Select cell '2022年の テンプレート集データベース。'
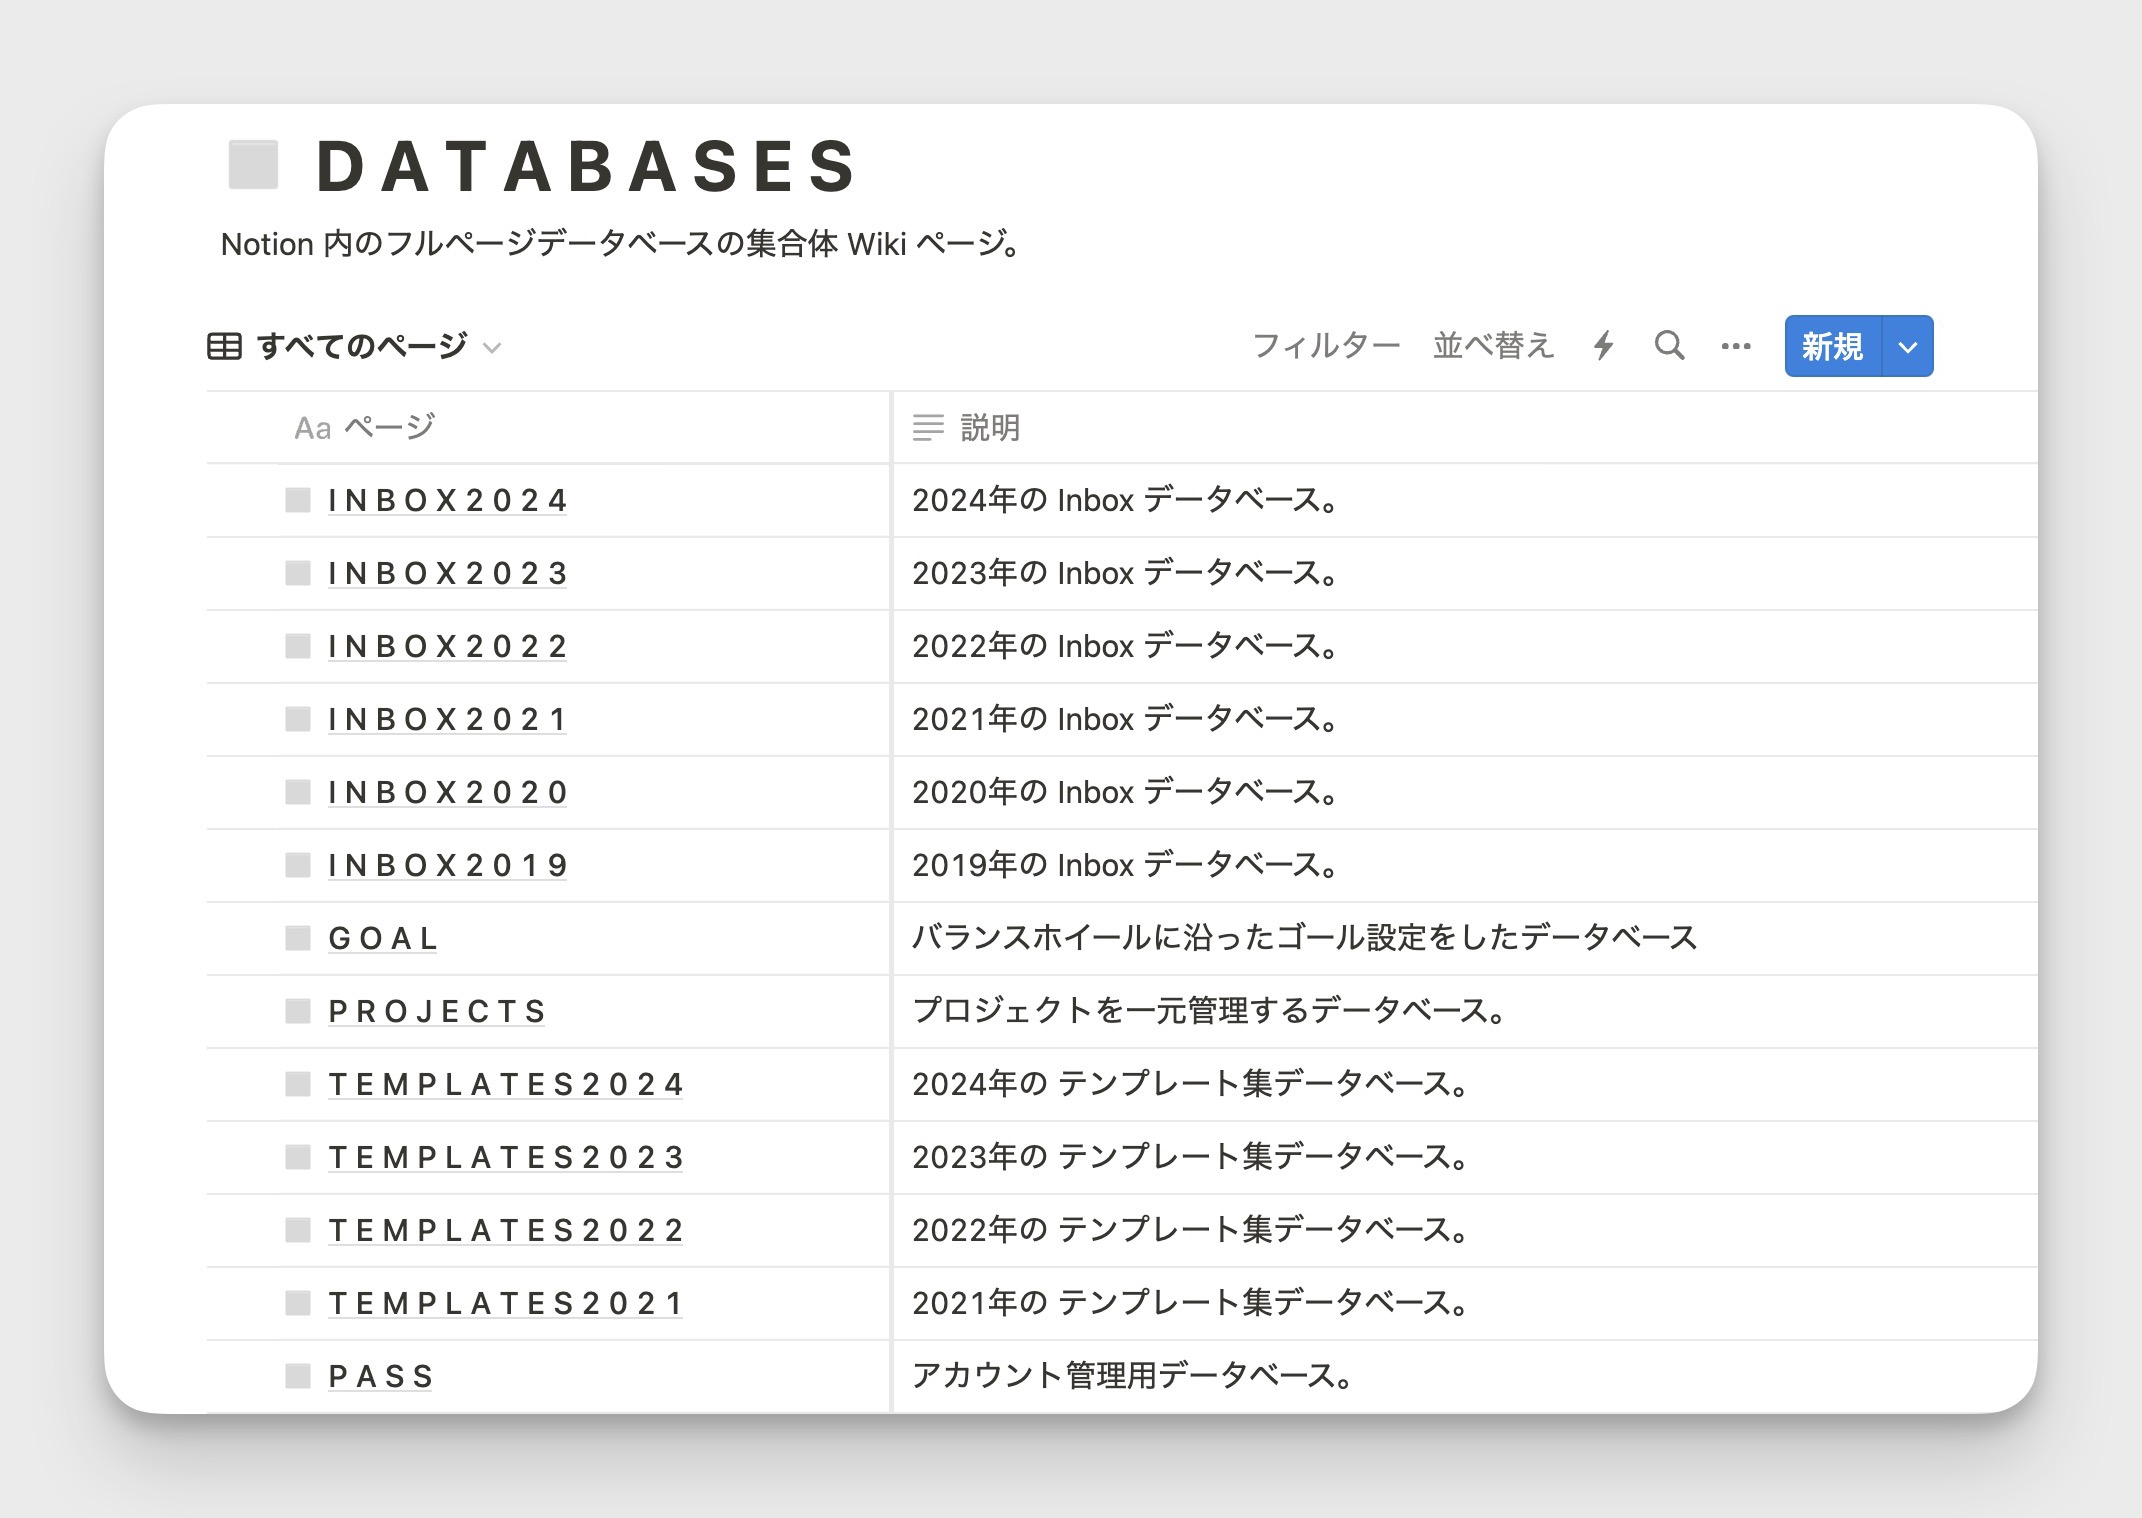Image resolution: width=2142 pixels, height=1518 pixels. [x=1465, y=1230]
